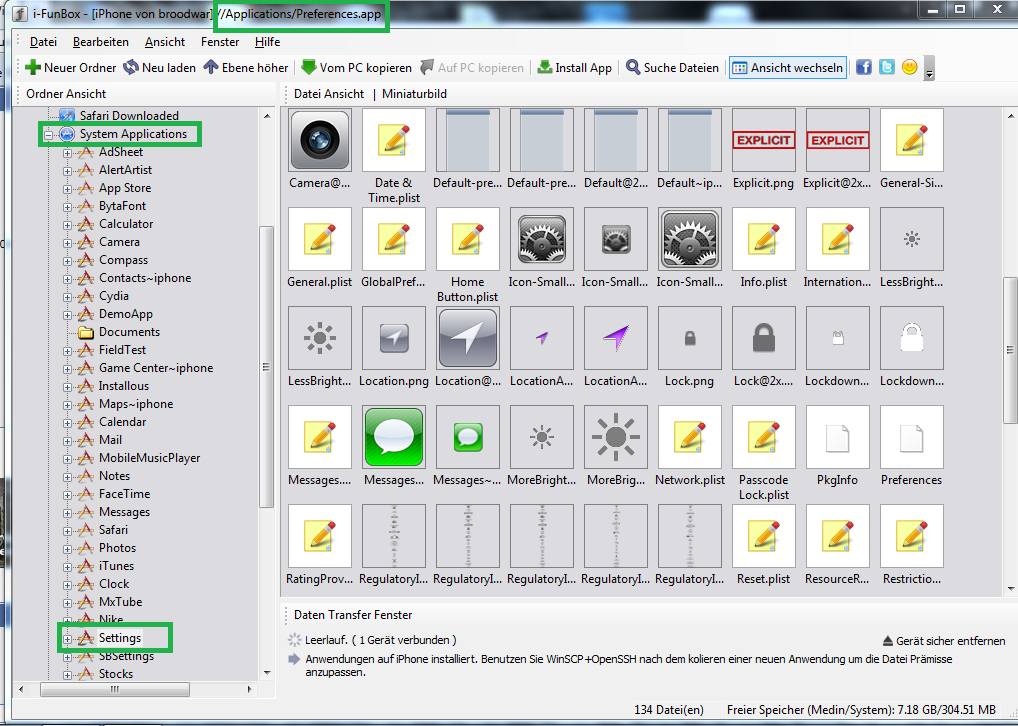Screen dimensions: 1018x726
Task: Go up with Ebene höher
Action: tap(246, 68)
